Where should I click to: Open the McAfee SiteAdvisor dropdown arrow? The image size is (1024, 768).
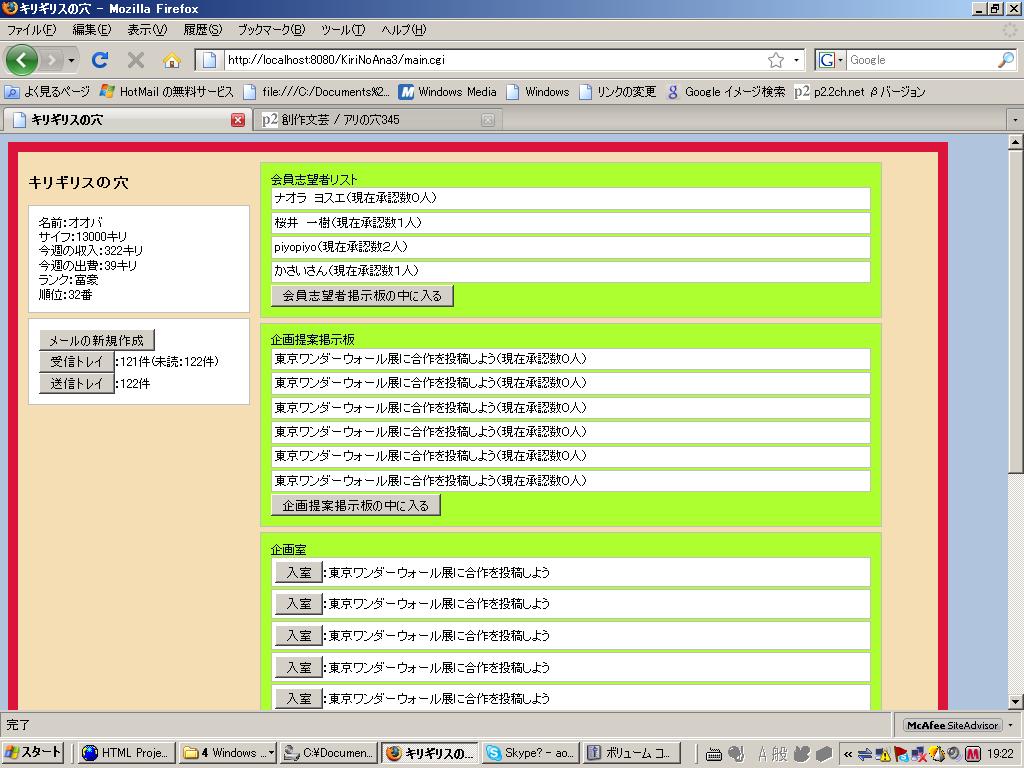coord(1011,725)
